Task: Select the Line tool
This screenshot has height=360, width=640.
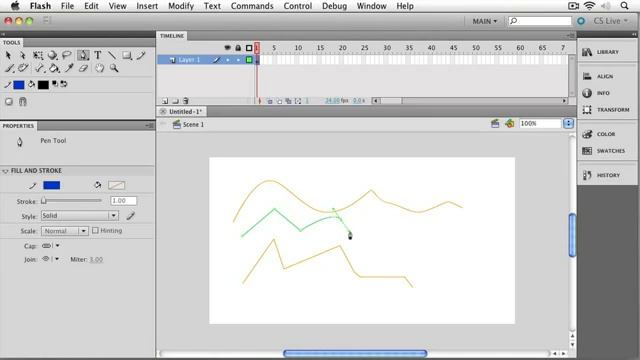Action: (x=112, y=55)
